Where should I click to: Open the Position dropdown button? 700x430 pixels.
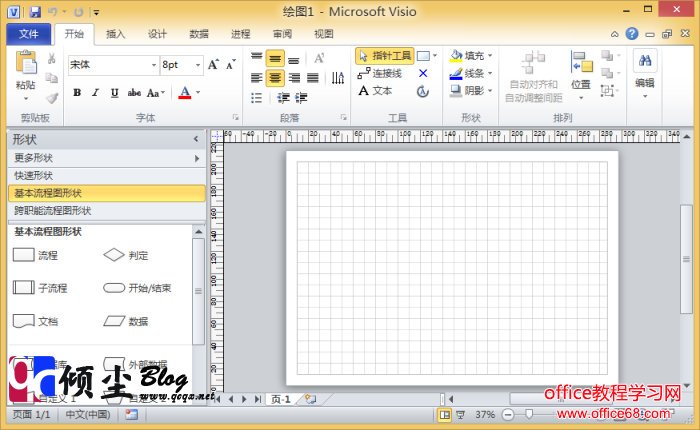(x=581, y=76)
